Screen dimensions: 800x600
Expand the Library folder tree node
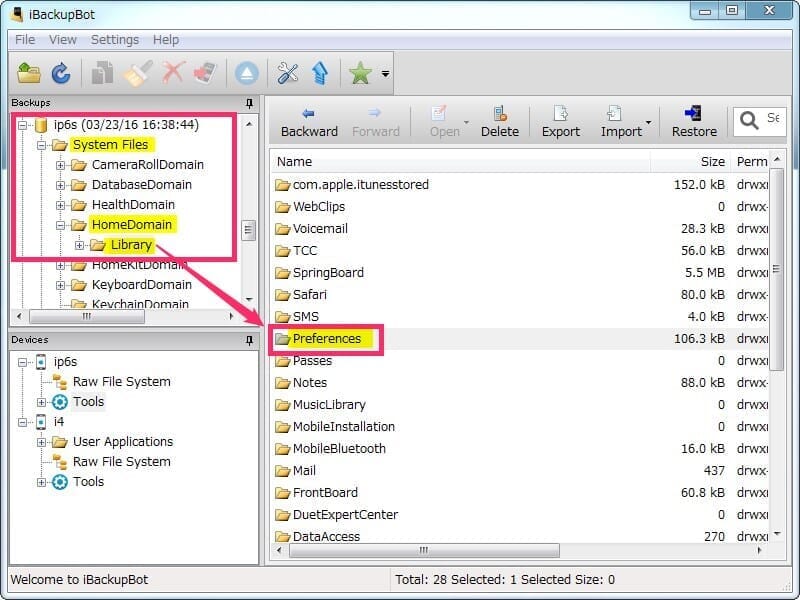coord(80,245)
